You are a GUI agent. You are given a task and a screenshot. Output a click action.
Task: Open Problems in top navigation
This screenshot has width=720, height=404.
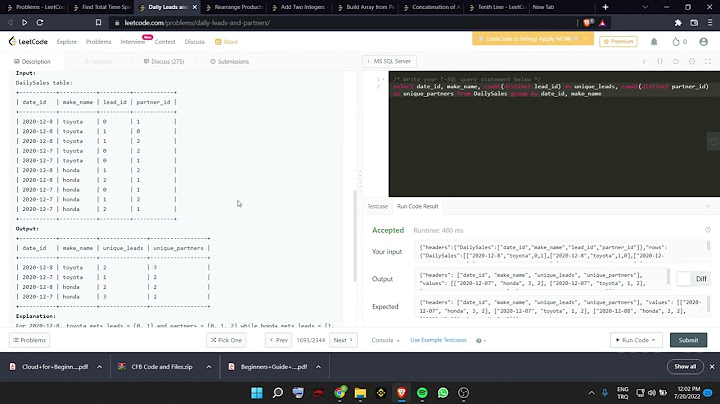click(x=98, y=42)
